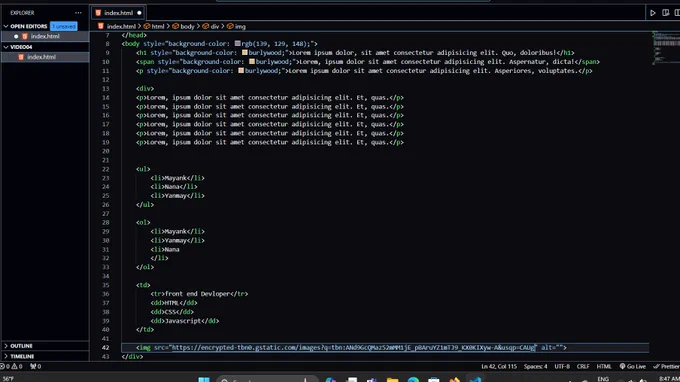Click the ENG language indicator in tray

[x=603, y=379]
